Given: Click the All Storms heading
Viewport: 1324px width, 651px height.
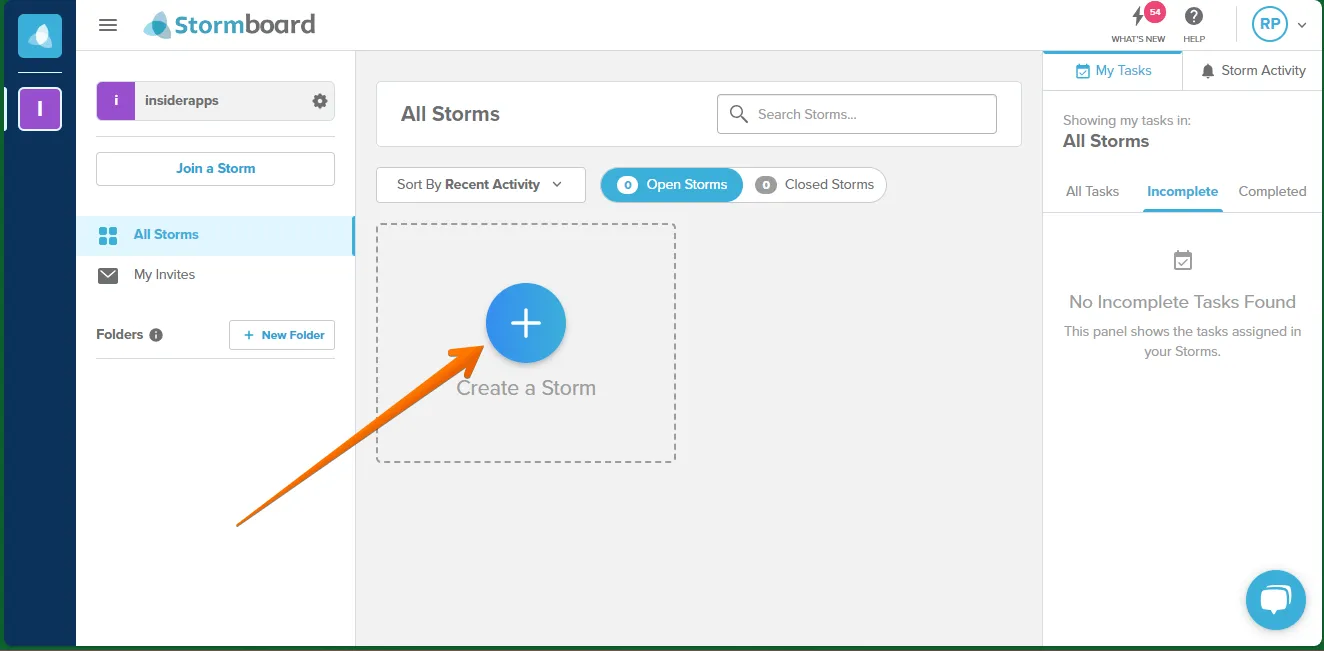Looking at the screenshot, I should point(450,114).
